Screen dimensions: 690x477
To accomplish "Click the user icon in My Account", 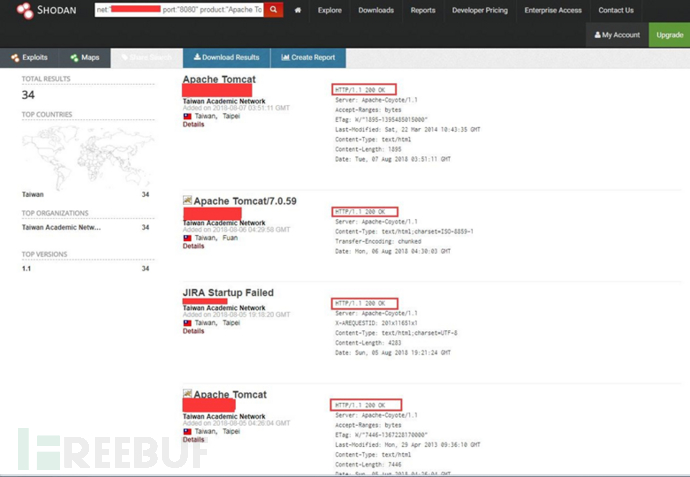I will pos(598,35).
